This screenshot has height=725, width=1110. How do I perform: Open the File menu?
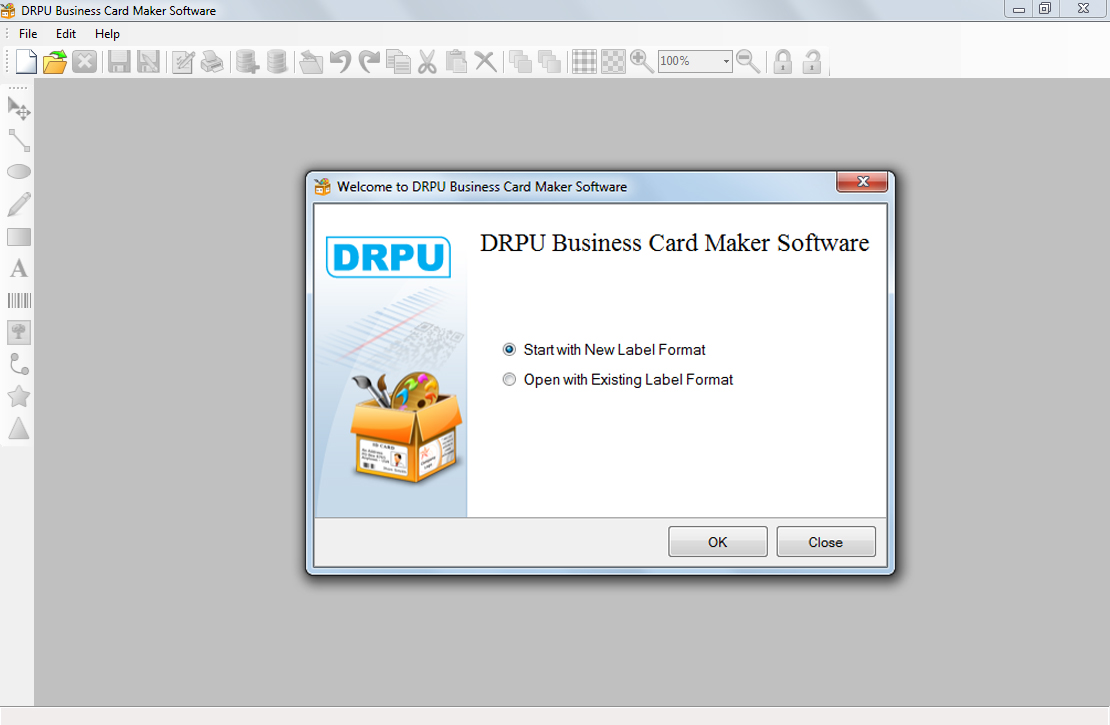pos(28,34)
